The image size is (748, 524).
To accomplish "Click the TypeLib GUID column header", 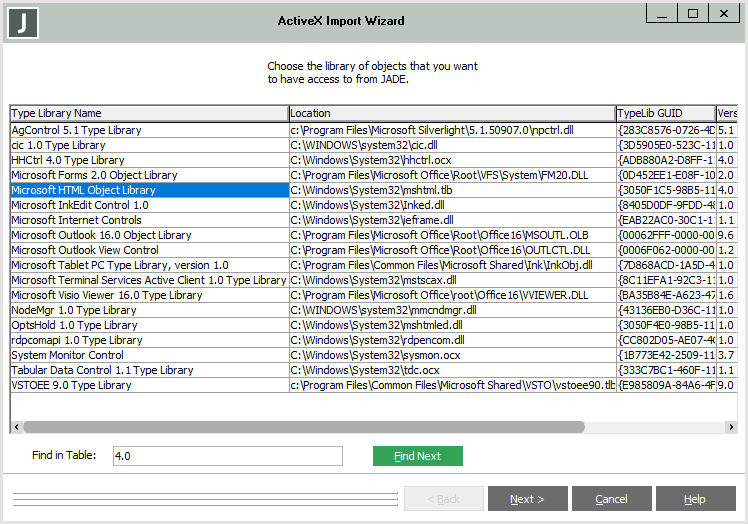I will [x=666, y=113].
